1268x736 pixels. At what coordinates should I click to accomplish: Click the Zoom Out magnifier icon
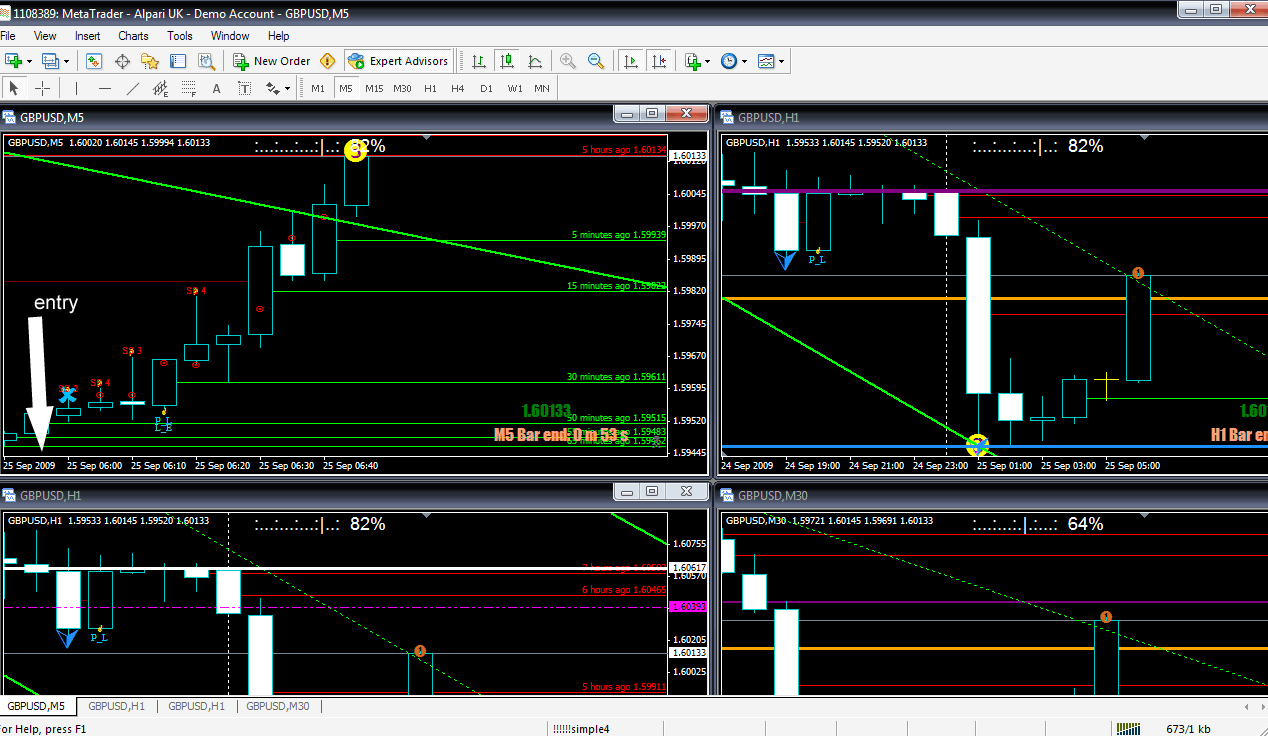(x=596, y=61)
